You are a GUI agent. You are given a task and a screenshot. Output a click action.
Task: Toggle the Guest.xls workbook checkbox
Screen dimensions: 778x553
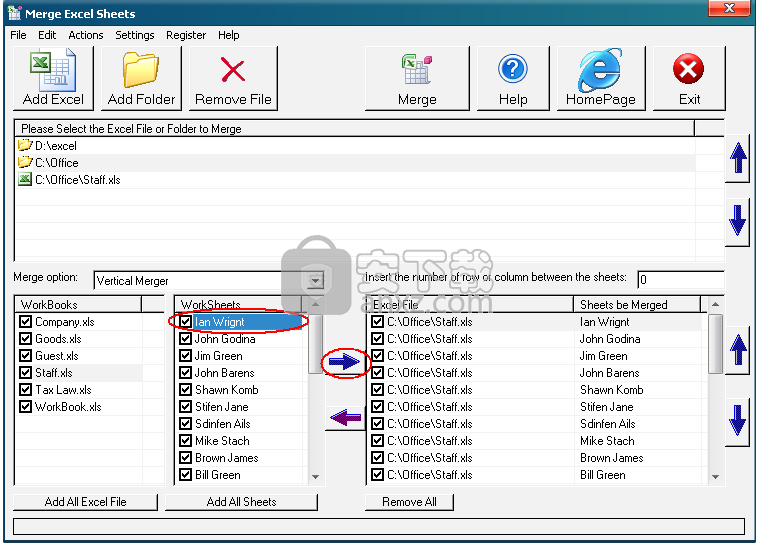[25, 356]
